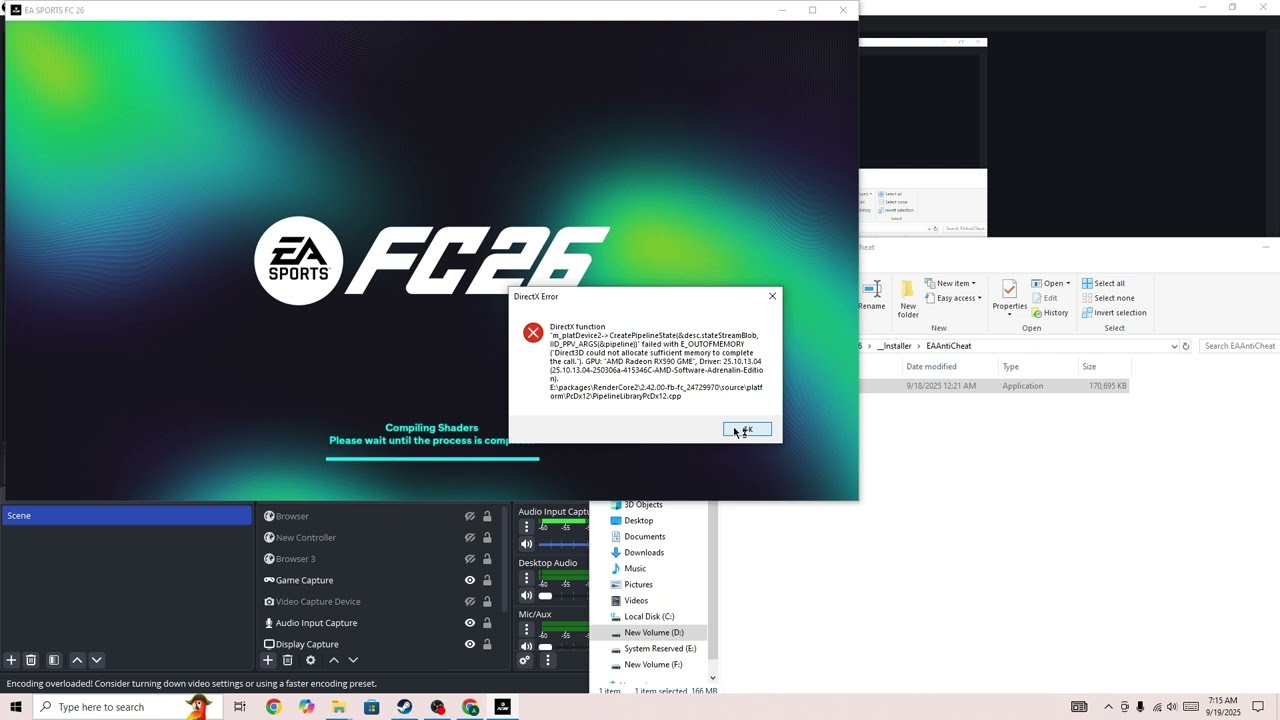Image resolution: width=1280 pixels, height=720 pixels.
Task: Remove the selected scene with the trash icon
Action: [31, 660]
